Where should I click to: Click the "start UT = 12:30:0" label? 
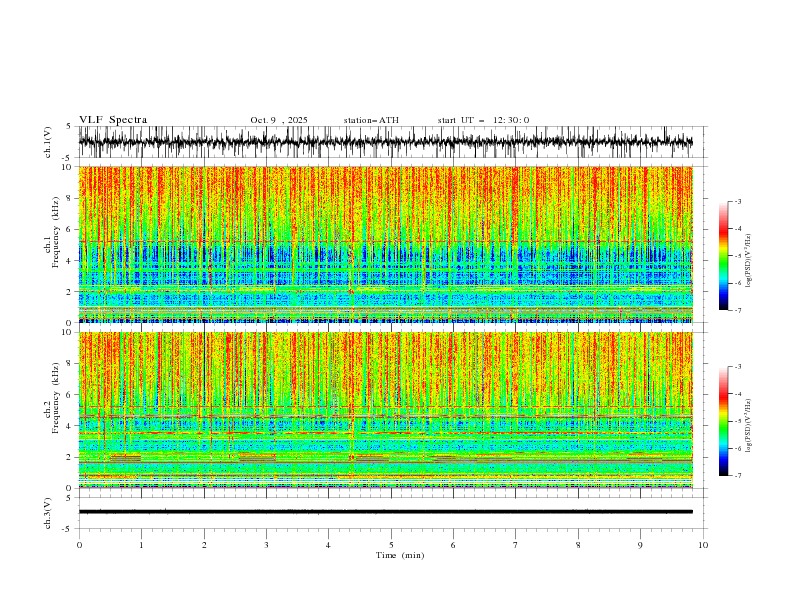483,120
